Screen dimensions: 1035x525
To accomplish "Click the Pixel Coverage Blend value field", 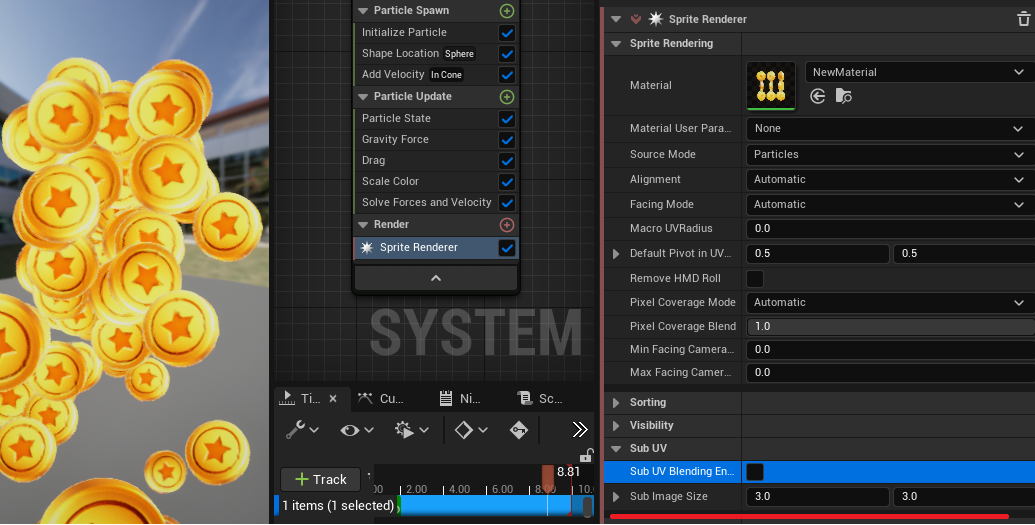I will pos(890,326).
